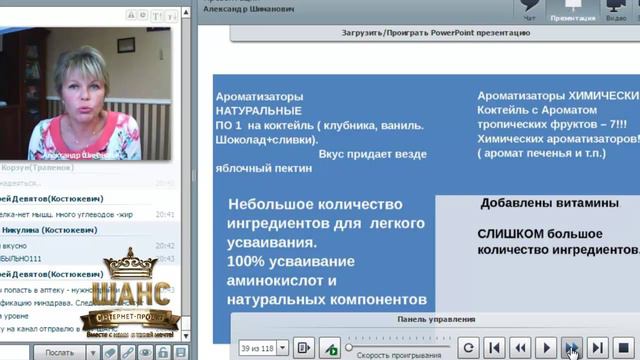Rewind to the previous slide
The width and height of the screenshot is (640, 360).
point(520,348)
